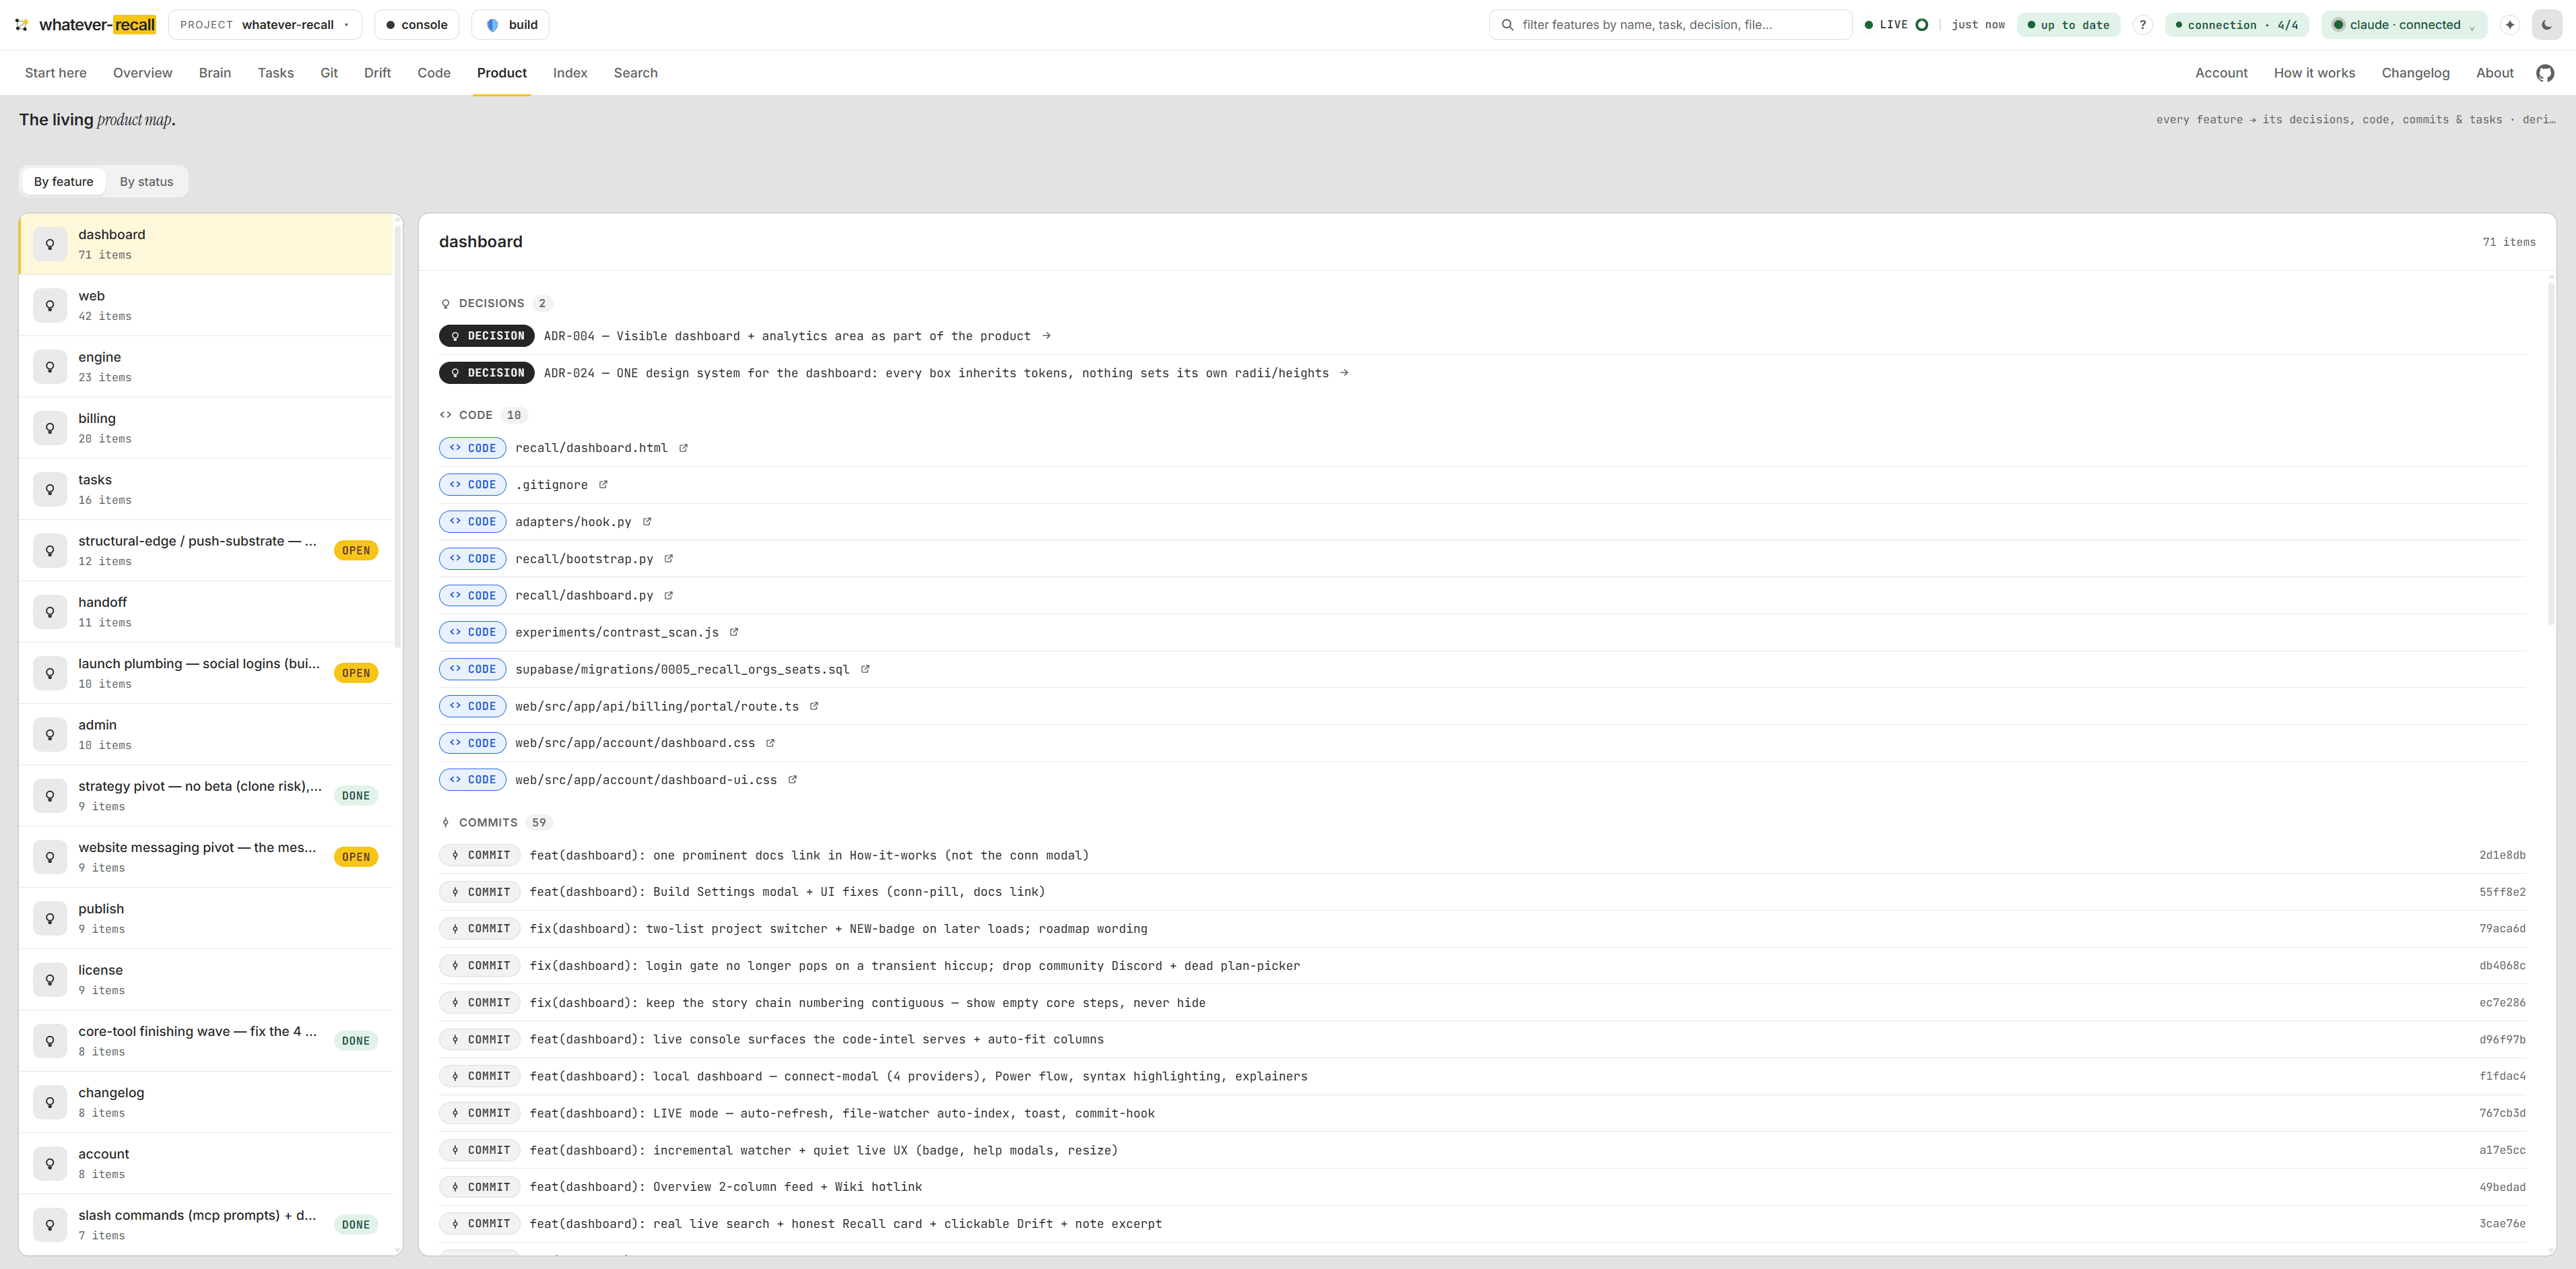Click lightbulb icon of engine feature

[50, 367]
